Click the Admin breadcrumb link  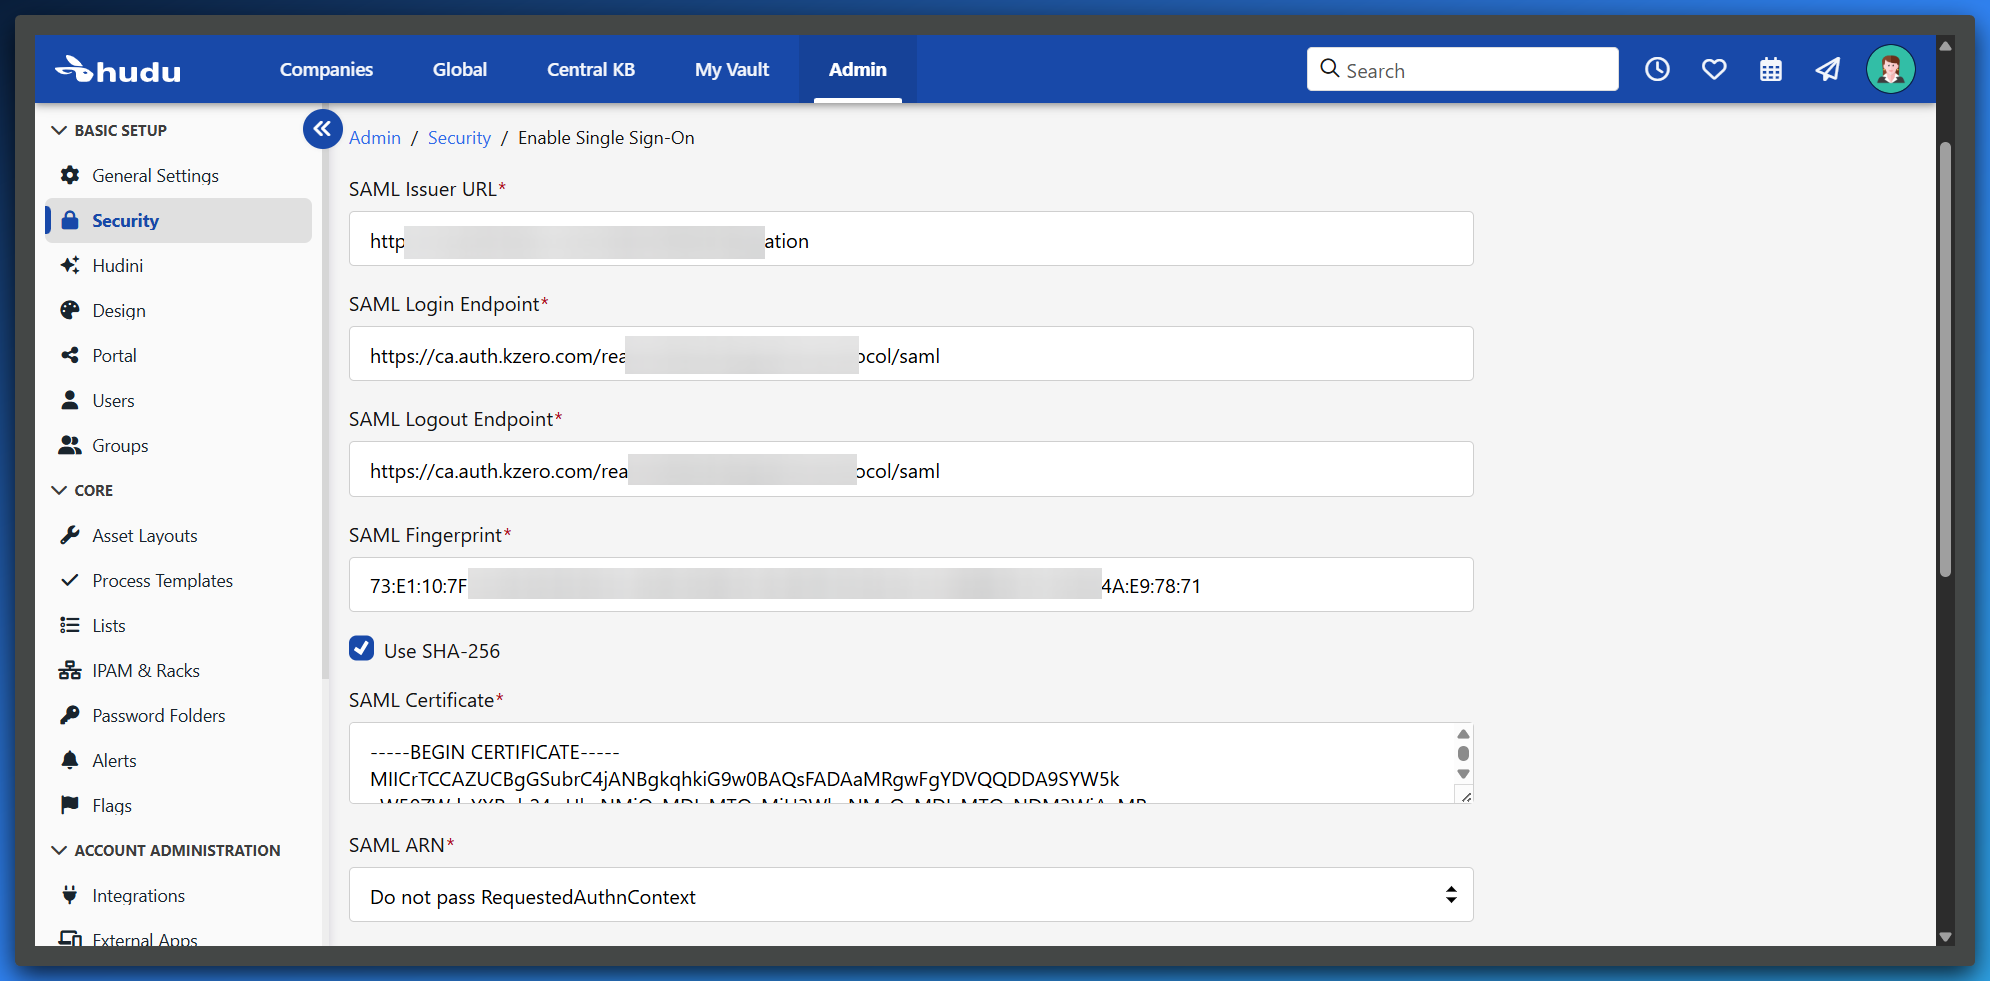[x=375, y=138]
